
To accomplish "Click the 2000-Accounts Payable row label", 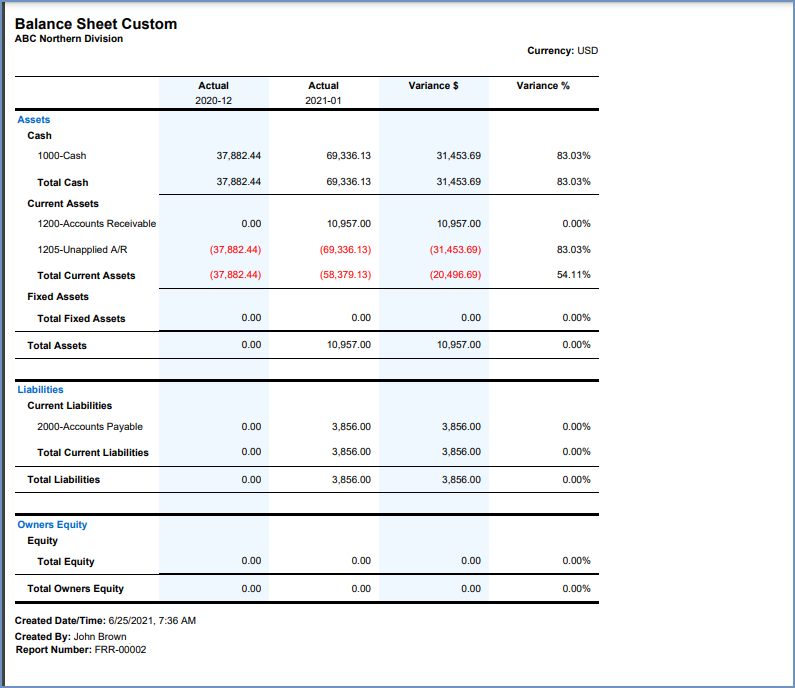I will tap(90, 427).
